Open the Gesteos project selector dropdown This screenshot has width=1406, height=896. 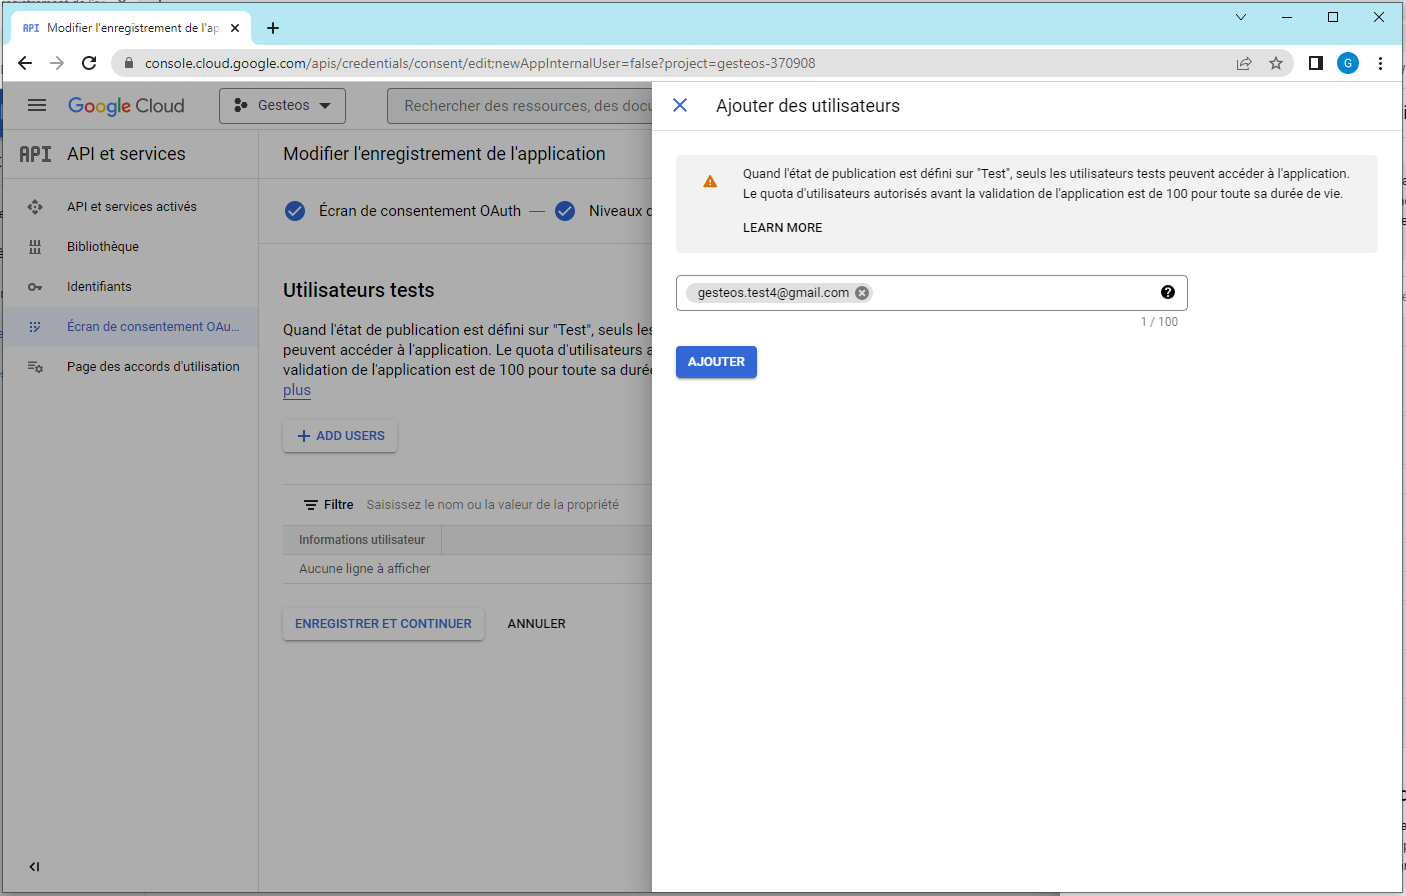coord(282,105)
